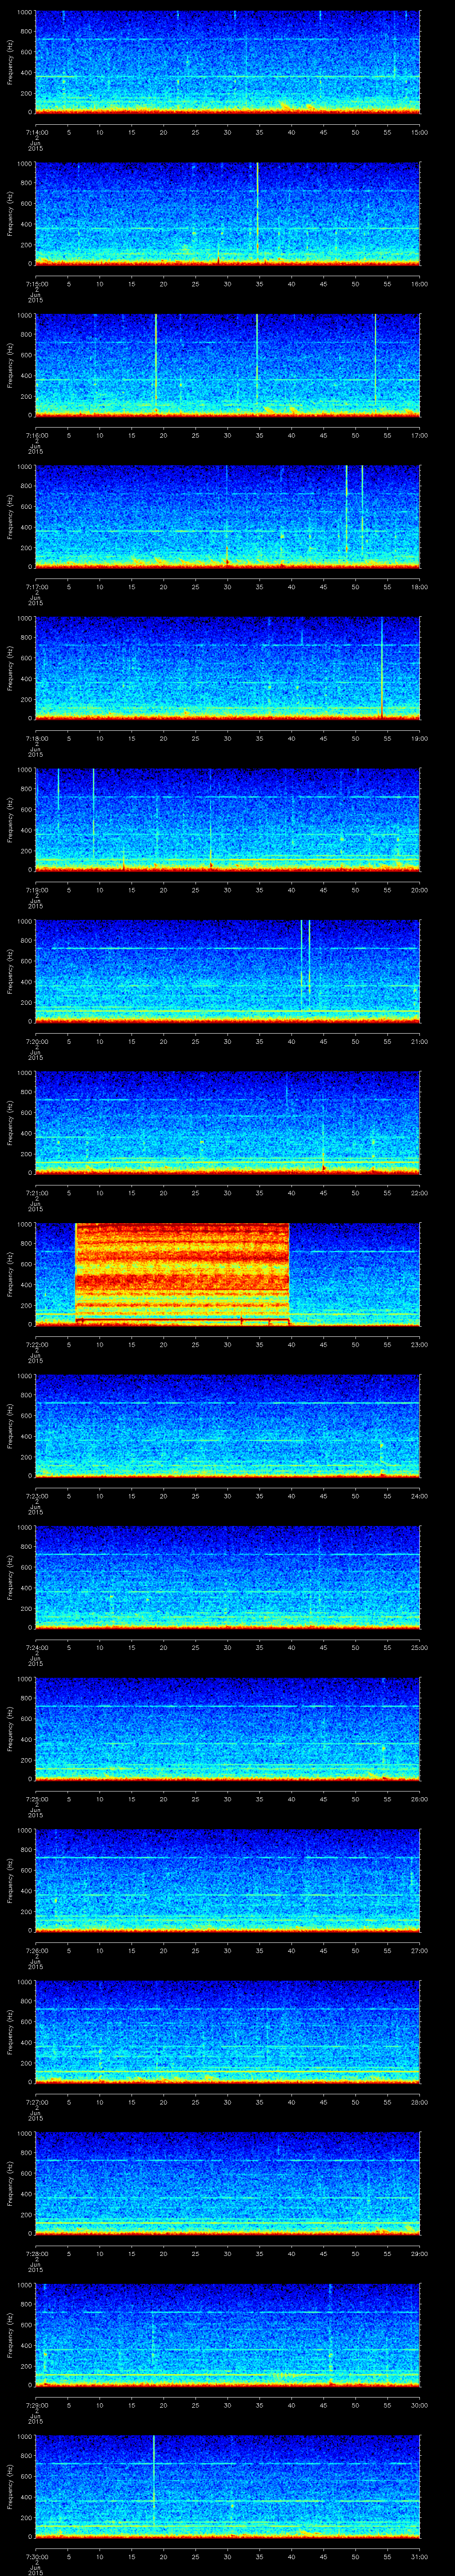The height and width of the screenshot is (2576, 455).
Task: Click the 15:00 end time label
Action: (x=419, y=132)
